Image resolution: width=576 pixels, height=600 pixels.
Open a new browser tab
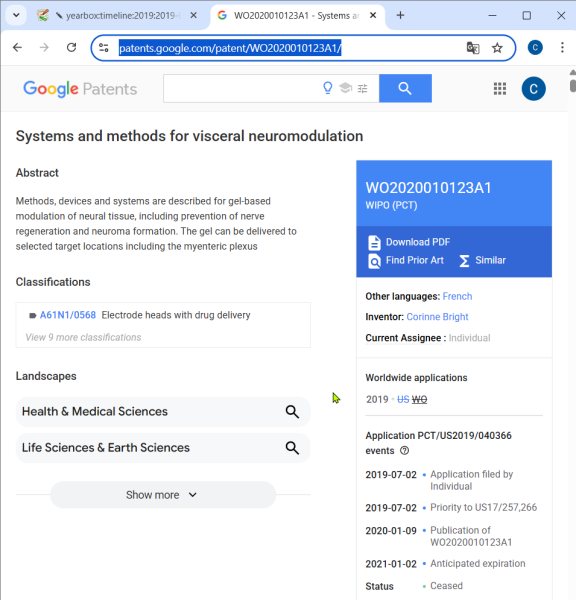400,15
